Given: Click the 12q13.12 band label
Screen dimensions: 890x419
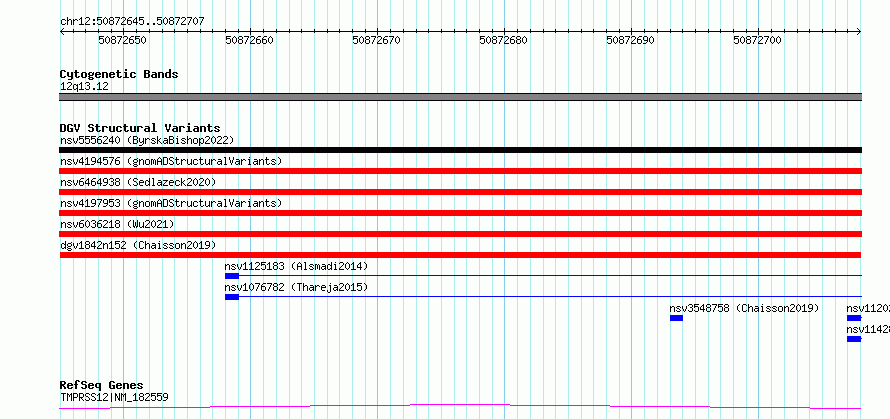Looking at the screenshot, I should 84,87.
